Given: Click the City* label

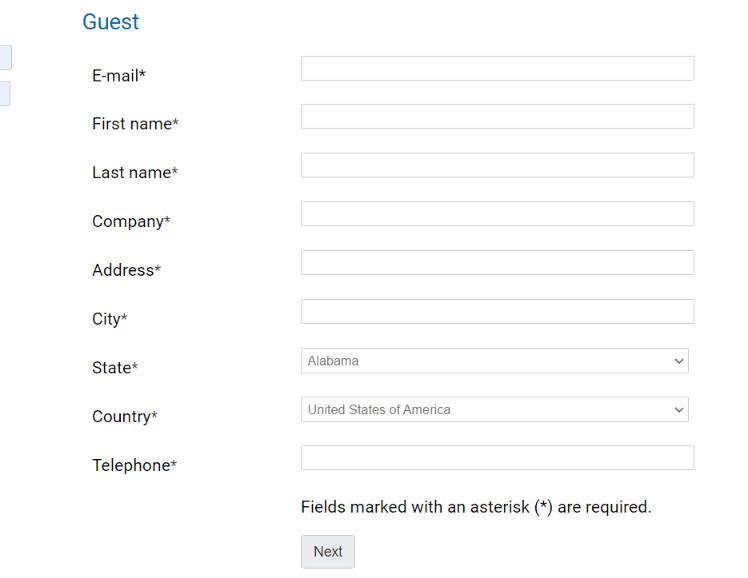Looking at the screenshot, I should click(x=110, y=319).
